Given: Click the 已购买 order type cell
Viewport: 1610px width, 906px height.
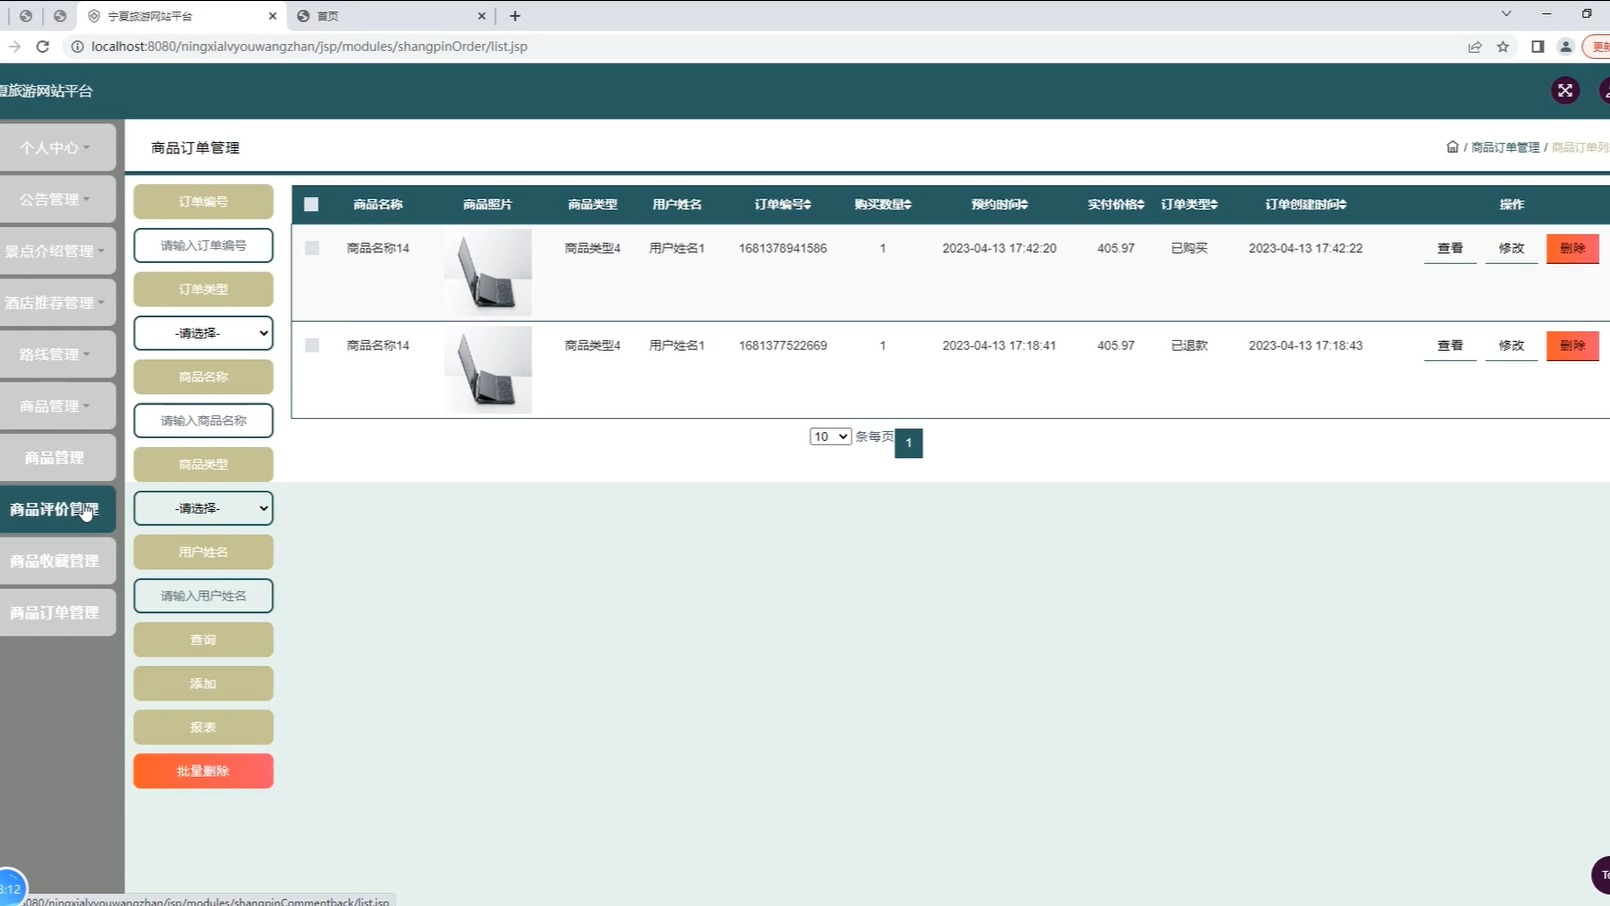Looking at the screenshot, I should 1189,248.
